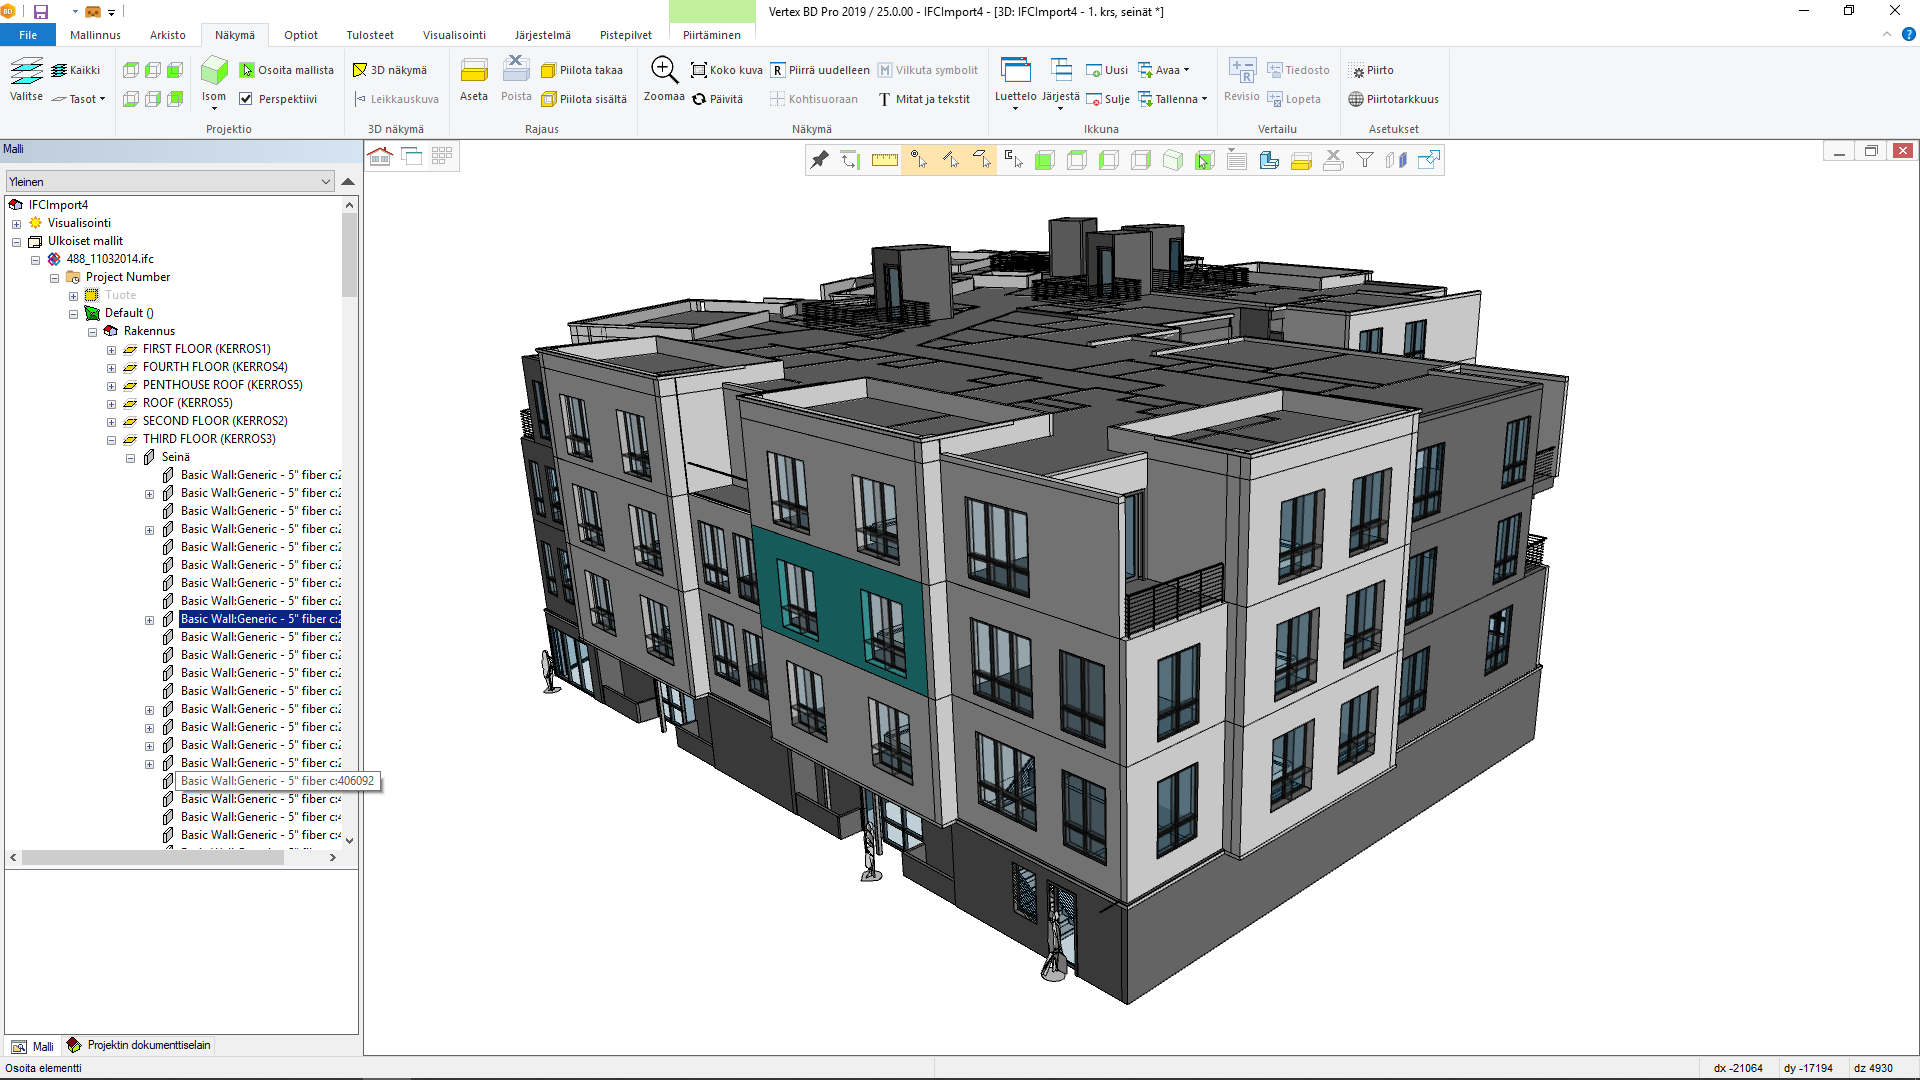Click the yellow clipping box icon in viewport toolbar
This screenshot has width=1920, height=1080.
(x=1301, y=160)
